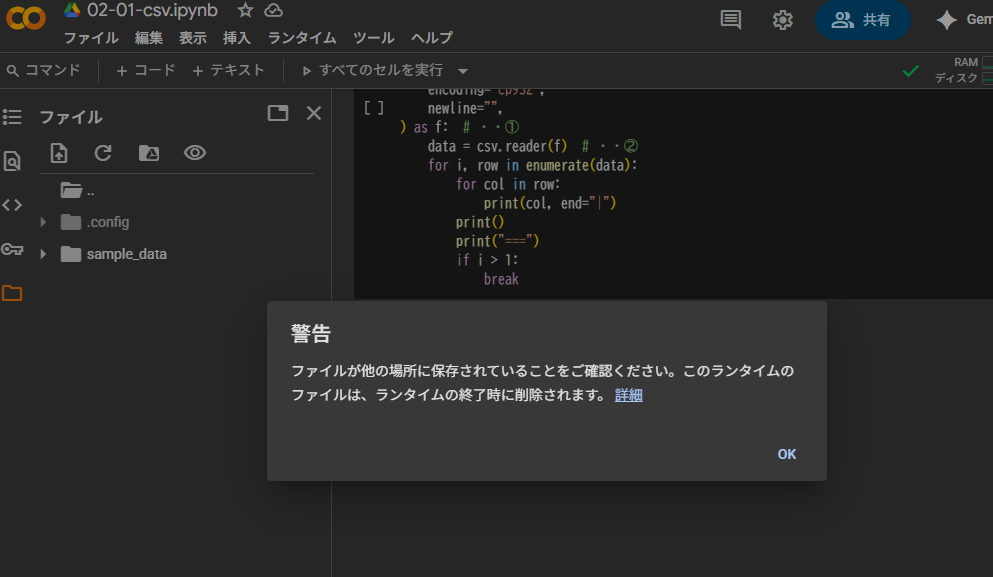Click the upload file icon in Files panel

pyautogui.click(x=59, y=153)
